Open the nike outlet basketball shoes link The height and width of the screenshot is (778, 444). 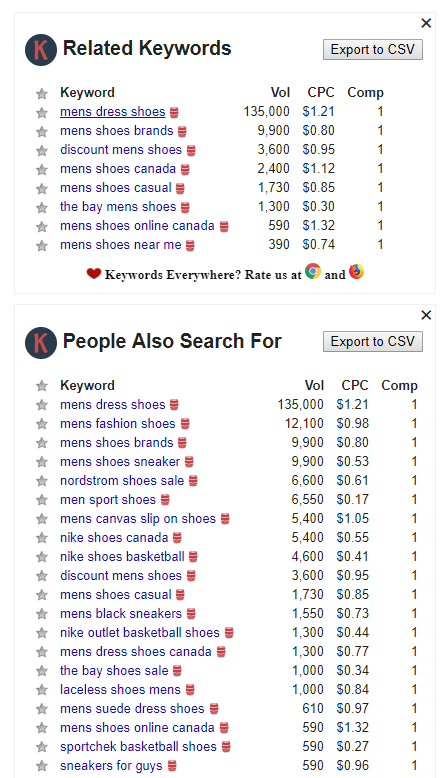tap(140, 633)
